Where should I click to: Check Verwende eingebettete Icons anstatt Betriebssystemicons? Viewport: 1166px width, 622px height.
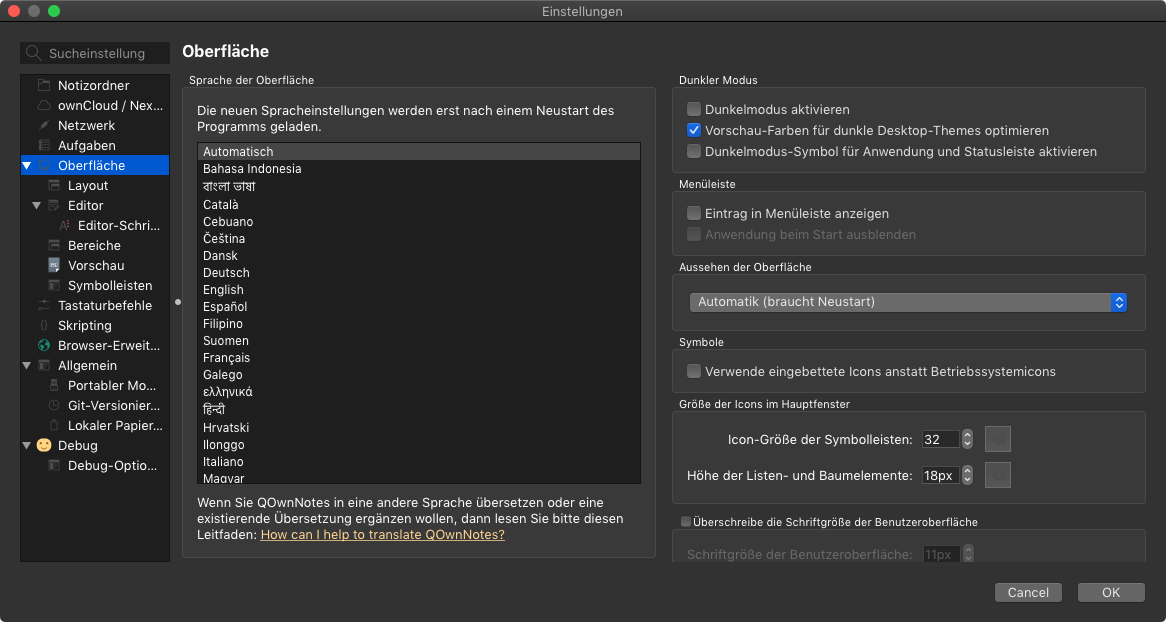click(x=694, y=371)
